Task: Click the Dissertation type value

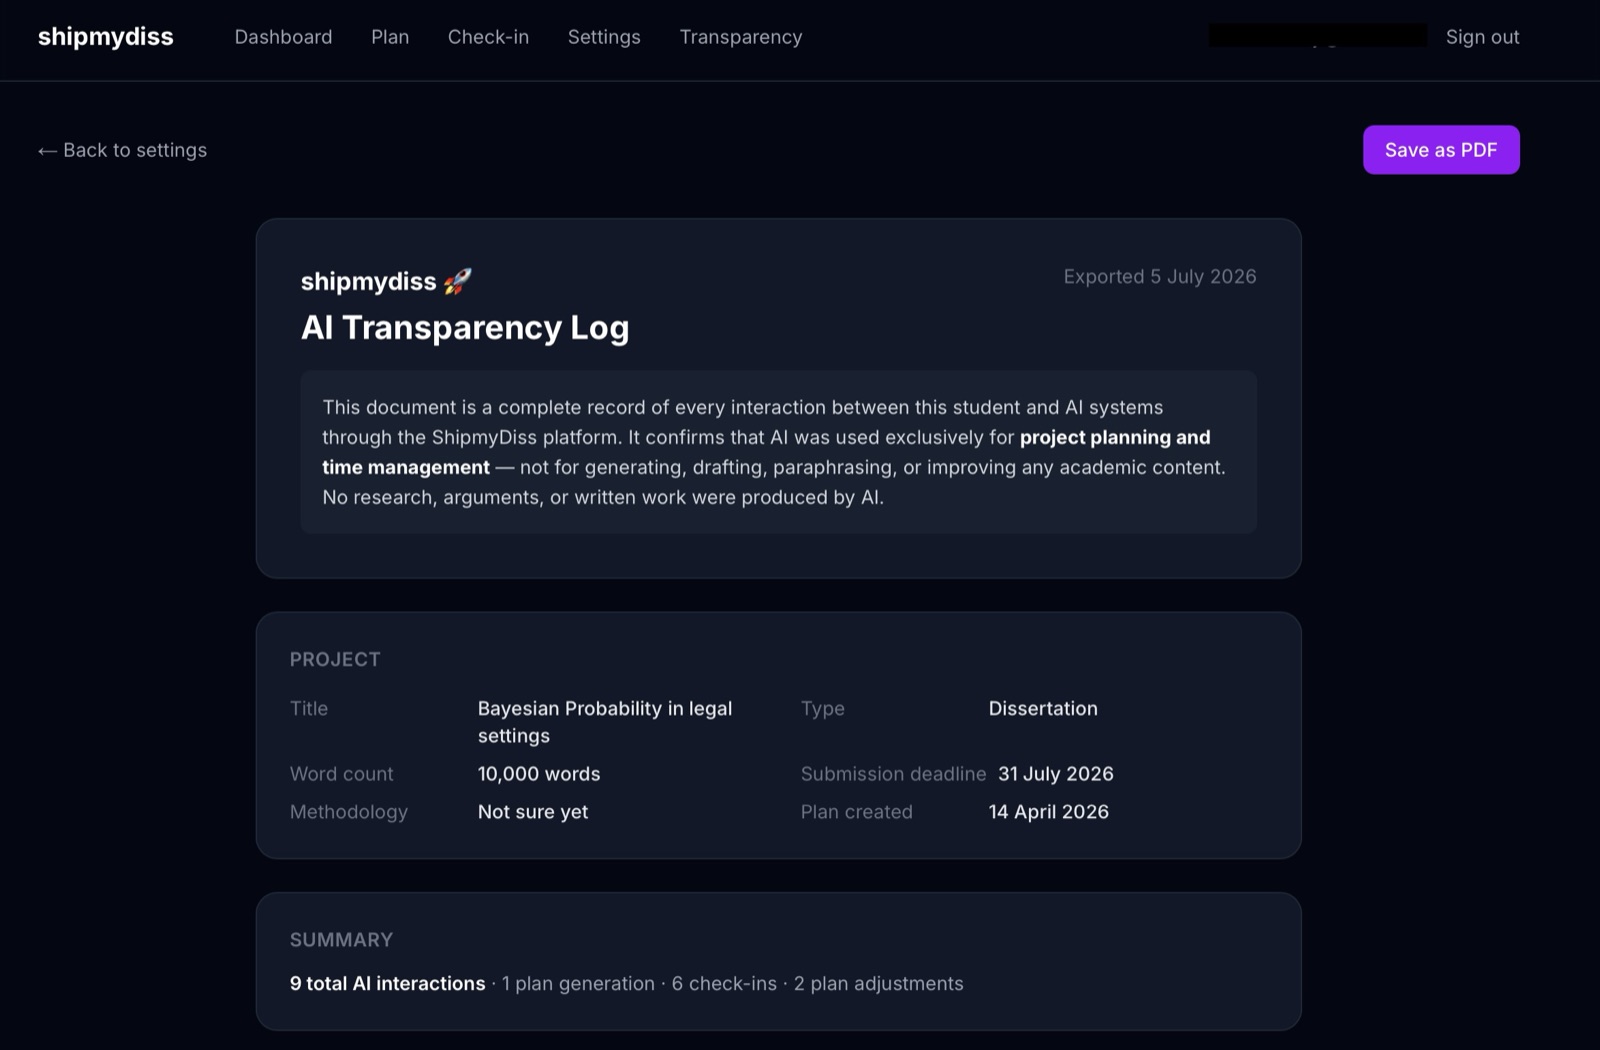Action: click(1043, 708)
